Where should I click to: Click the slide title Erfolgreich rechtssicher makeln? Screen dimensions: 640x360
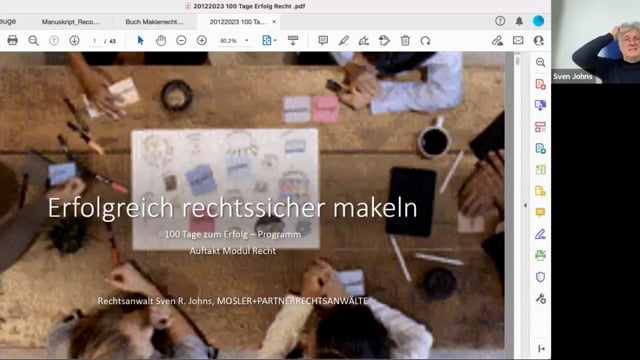point(233,208)
